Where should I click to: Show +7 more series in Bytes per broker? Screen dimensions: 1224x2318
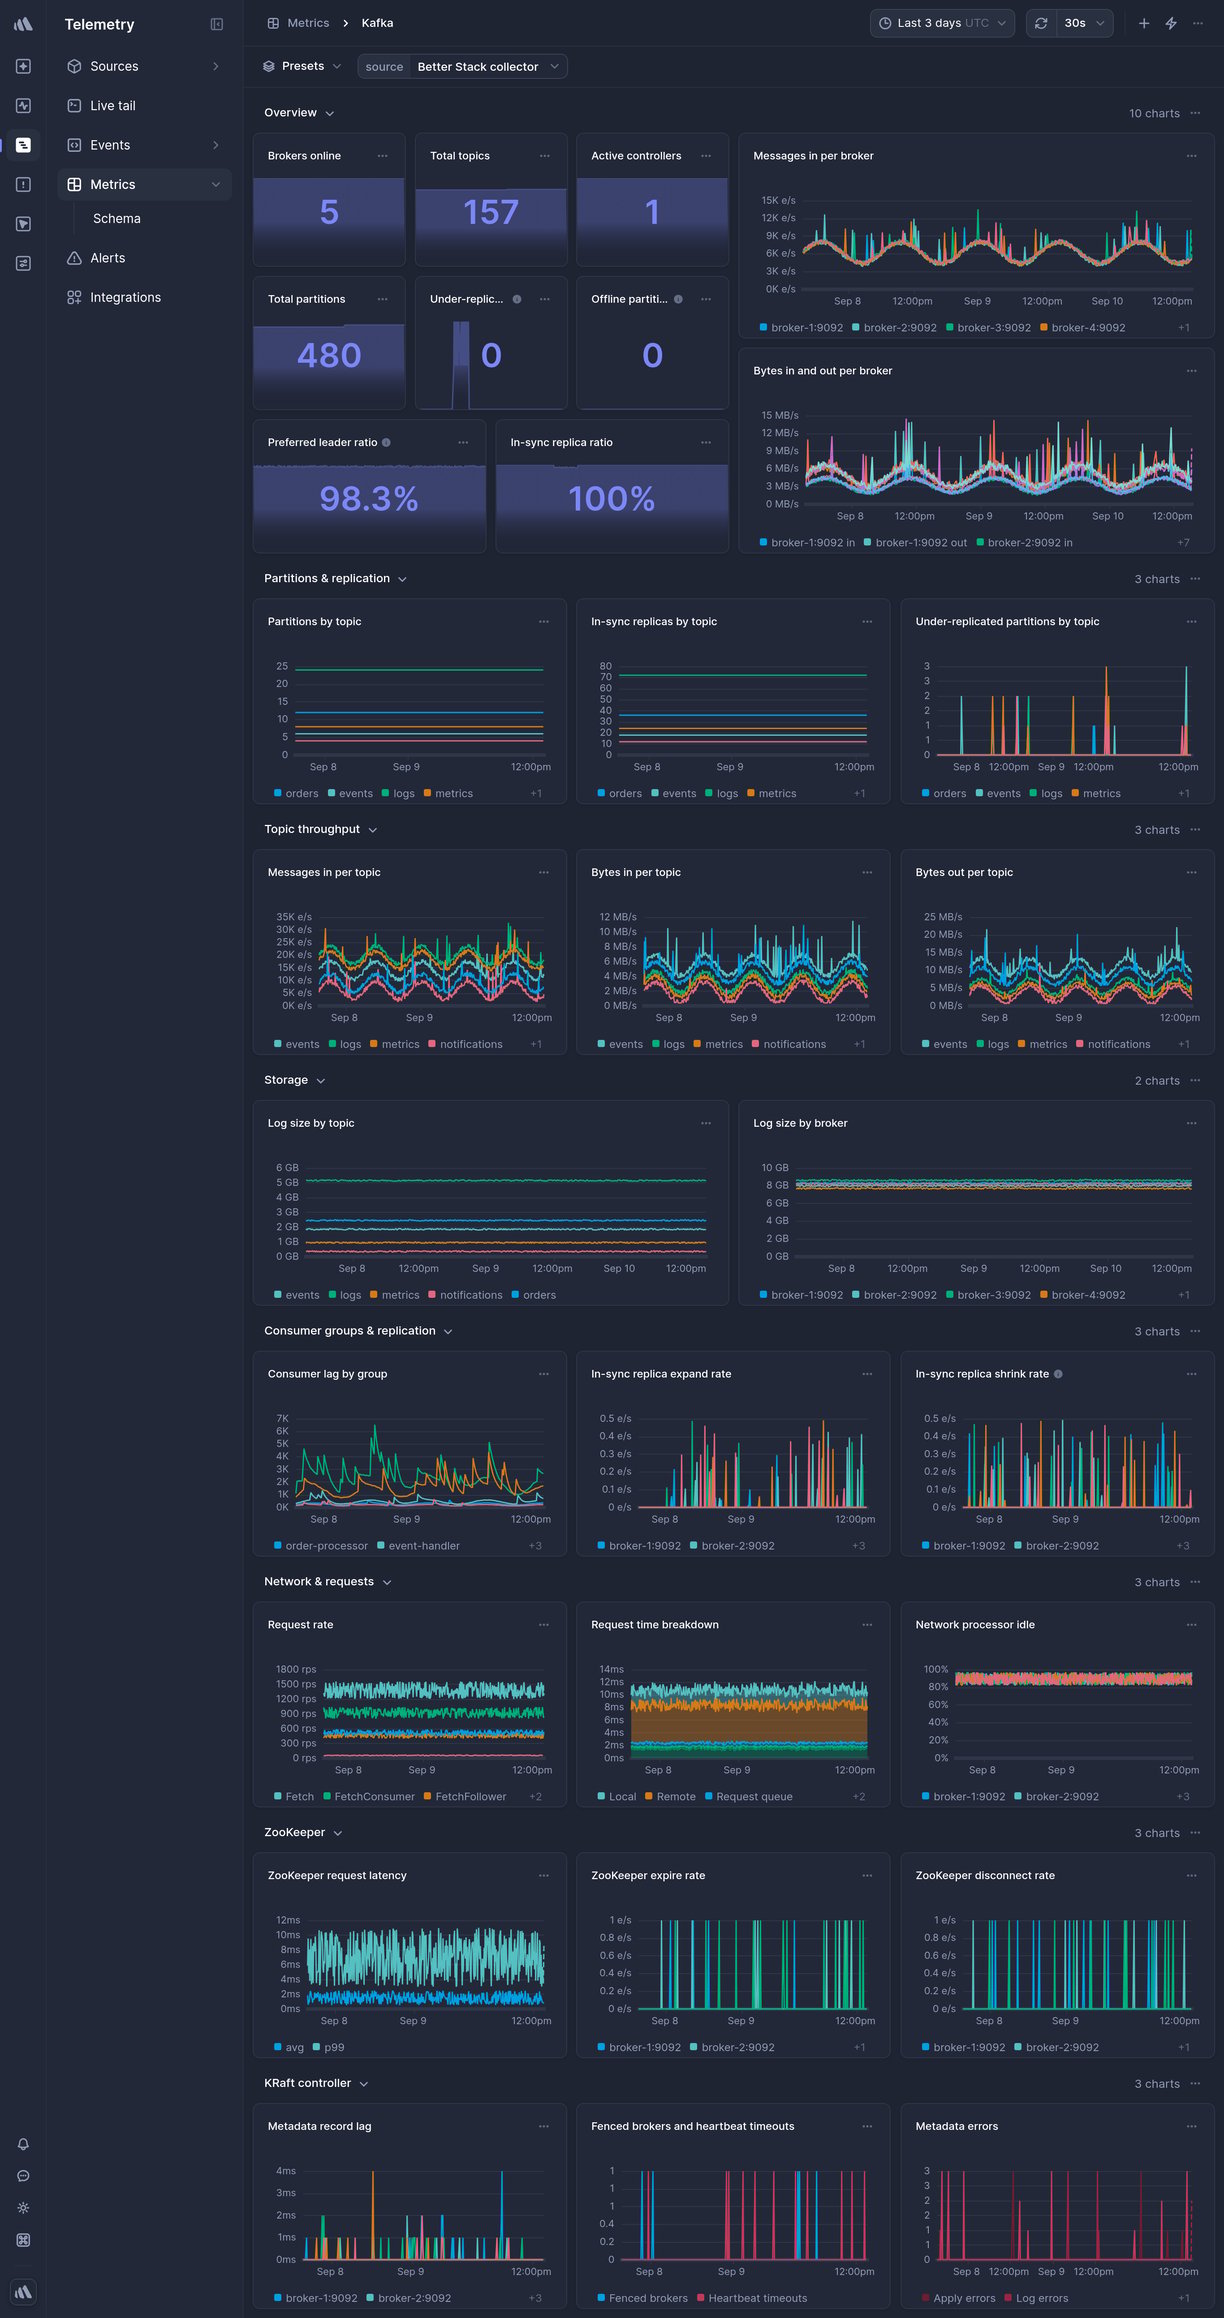1183,543
